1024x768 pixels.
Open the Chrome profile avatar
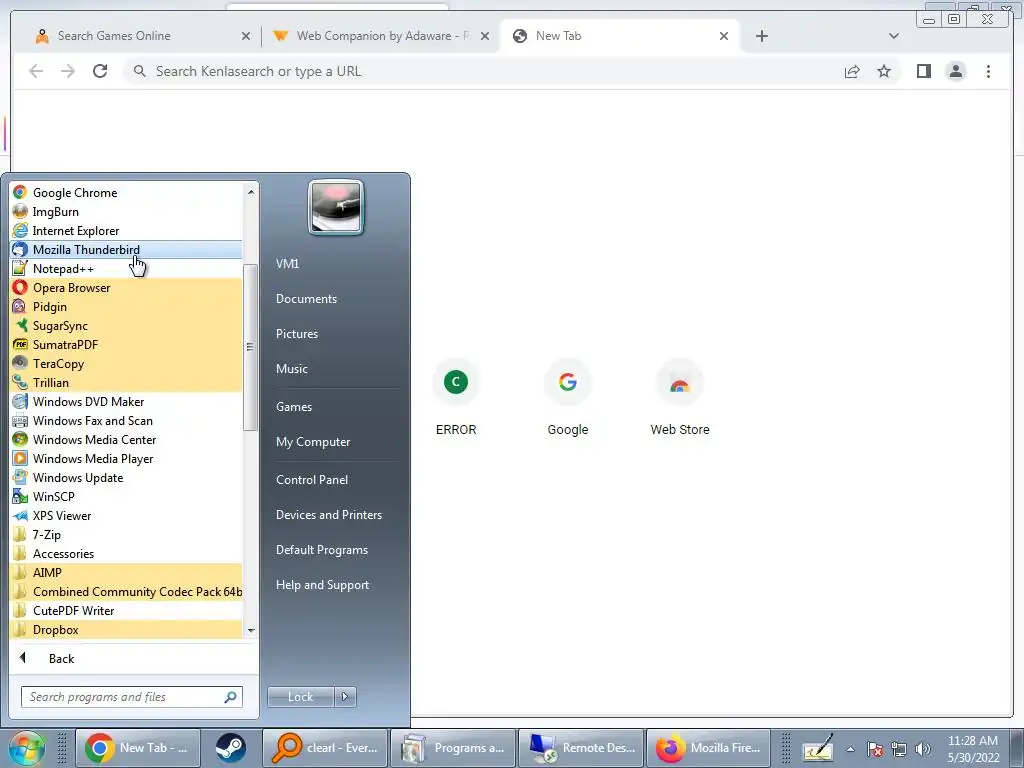955,71
